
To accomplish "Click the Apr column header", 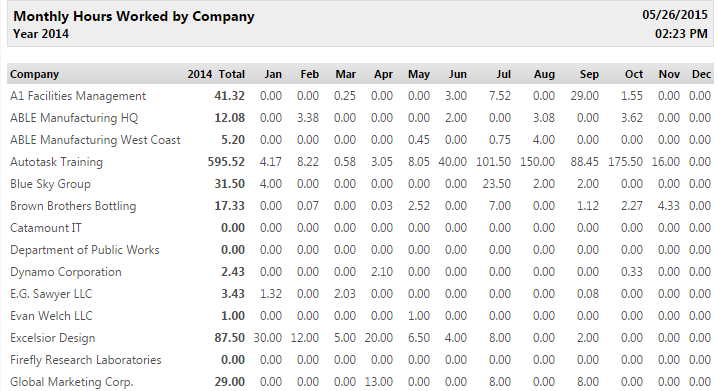I will pyautogui.click(x=383, y=74).
